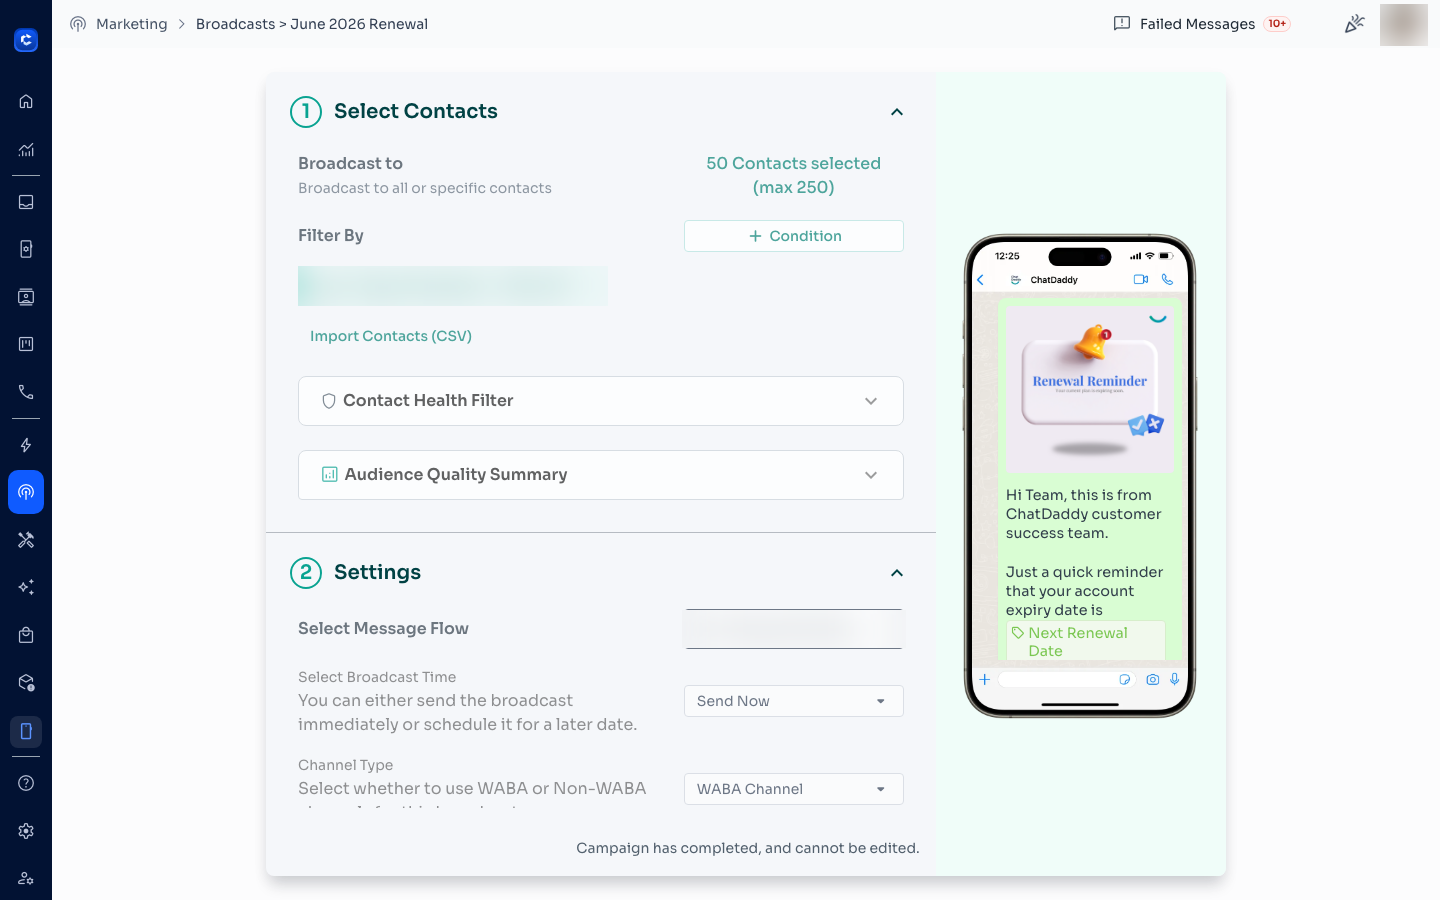This screenshot has height=900, width=1440.
Task: Click the Failed Messages flag icon
Action: 1122,23
